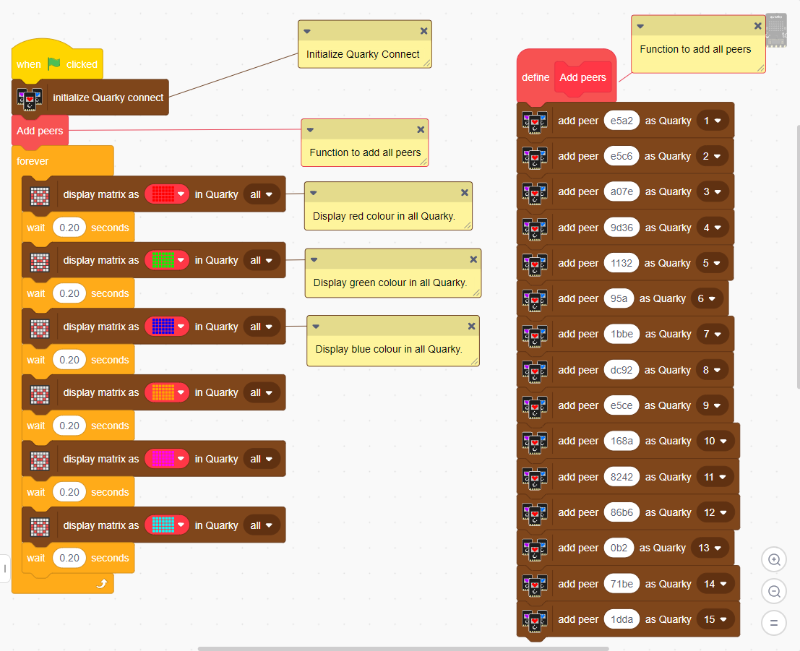Collapse the Initialize Quarky Connect comment
800x651 pixels.
tap(307, 31)
